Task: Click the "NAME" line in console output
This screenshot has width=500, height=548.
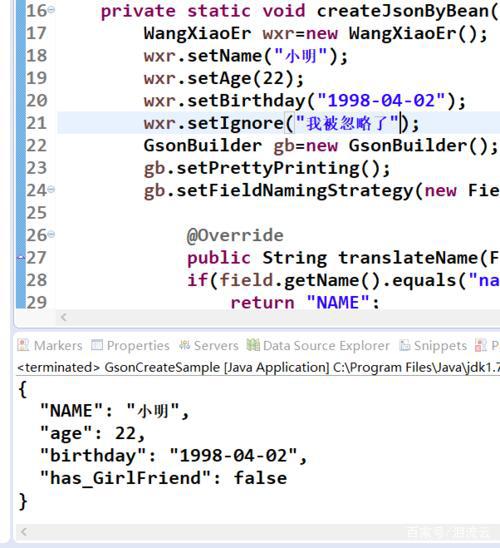Action: click(114, 411)
